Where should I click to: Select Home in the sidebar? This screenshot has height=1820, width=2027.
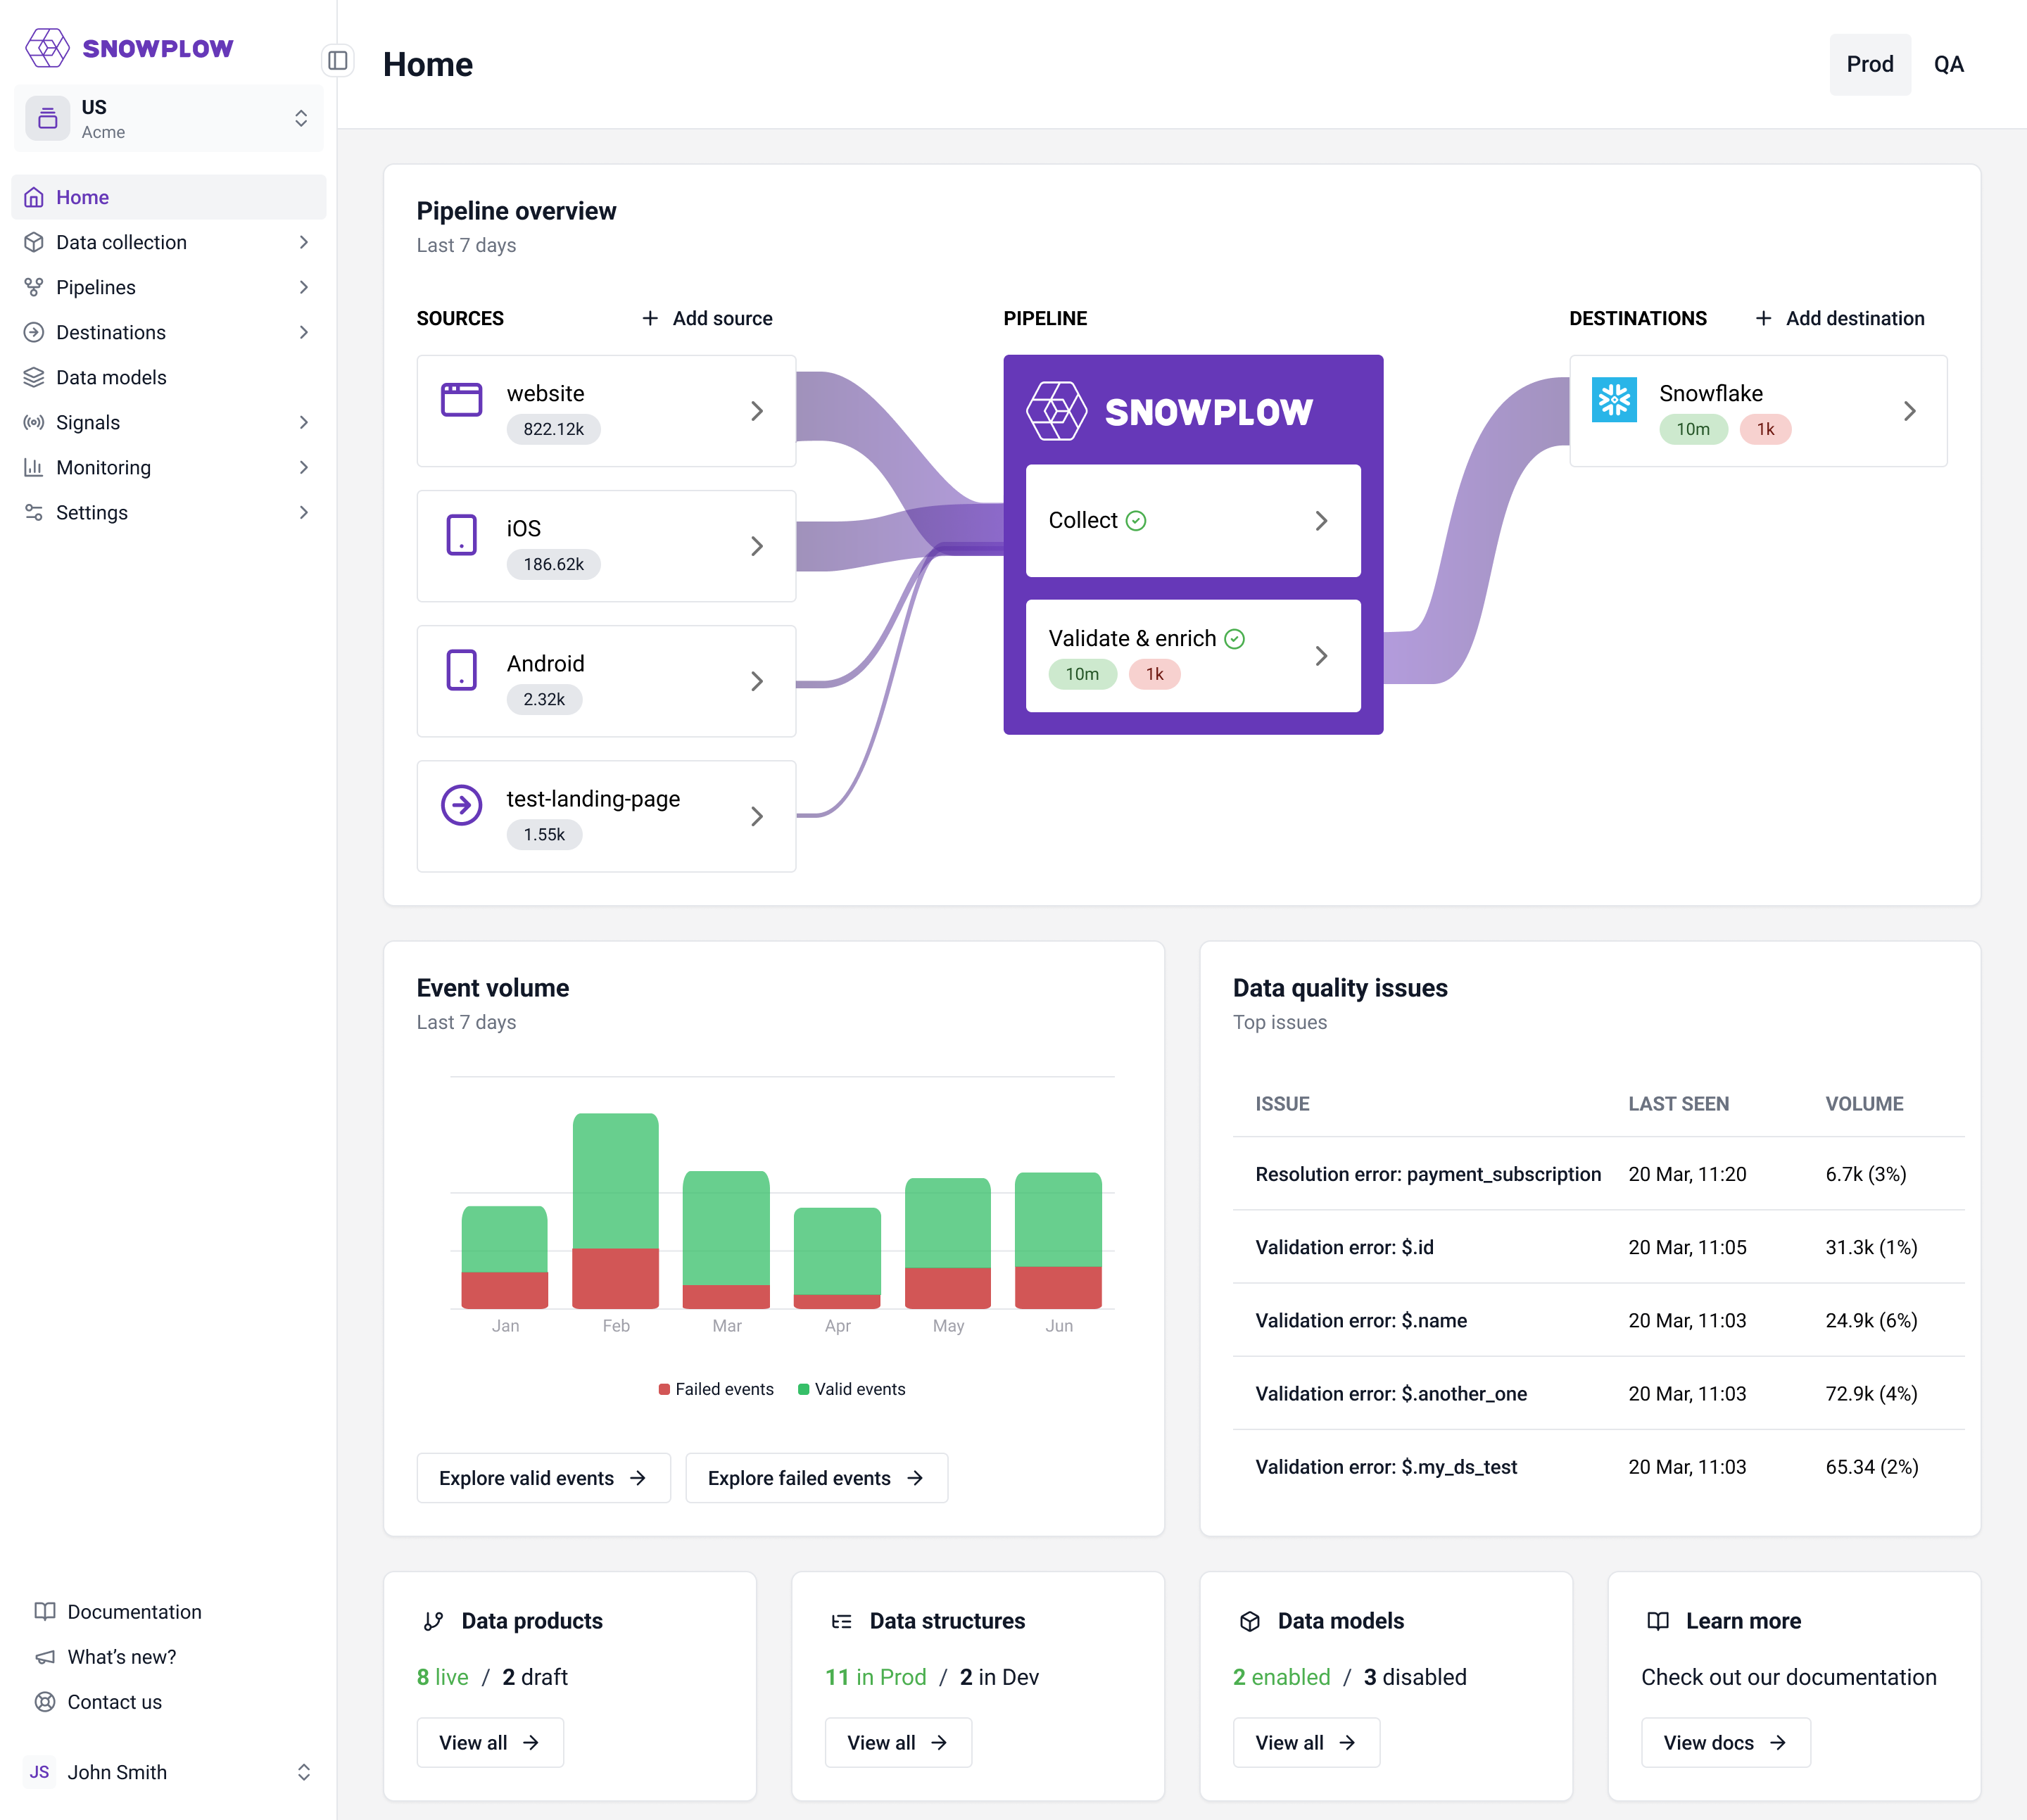[x=169, y=197]
